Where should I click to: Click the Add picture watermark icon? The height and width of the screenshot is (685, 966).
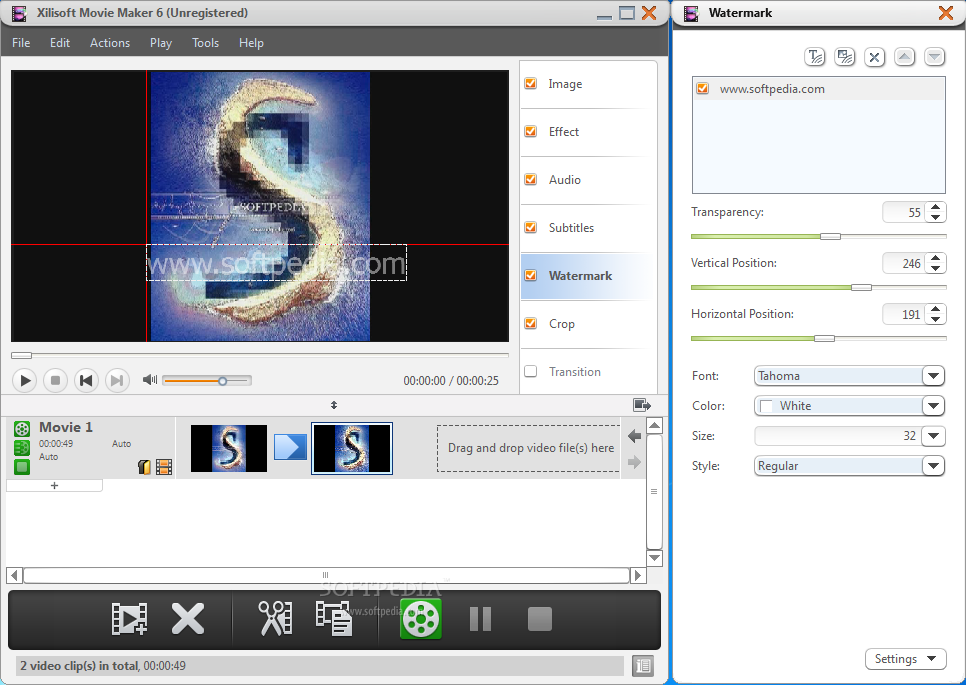click(844, 57)
